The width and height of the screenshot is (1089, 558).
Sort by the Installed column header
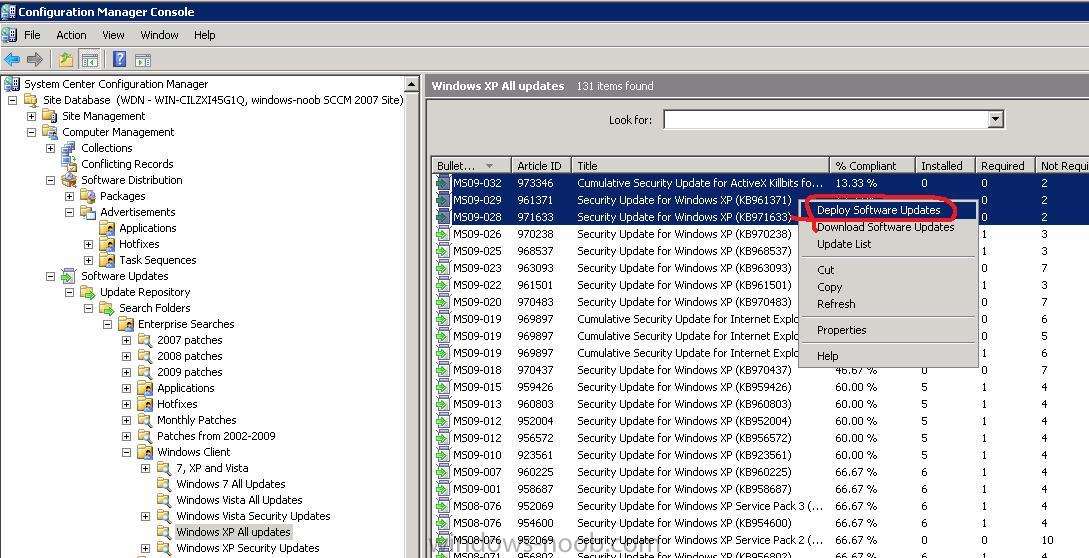pyautogui.click(x=945, y=165)
